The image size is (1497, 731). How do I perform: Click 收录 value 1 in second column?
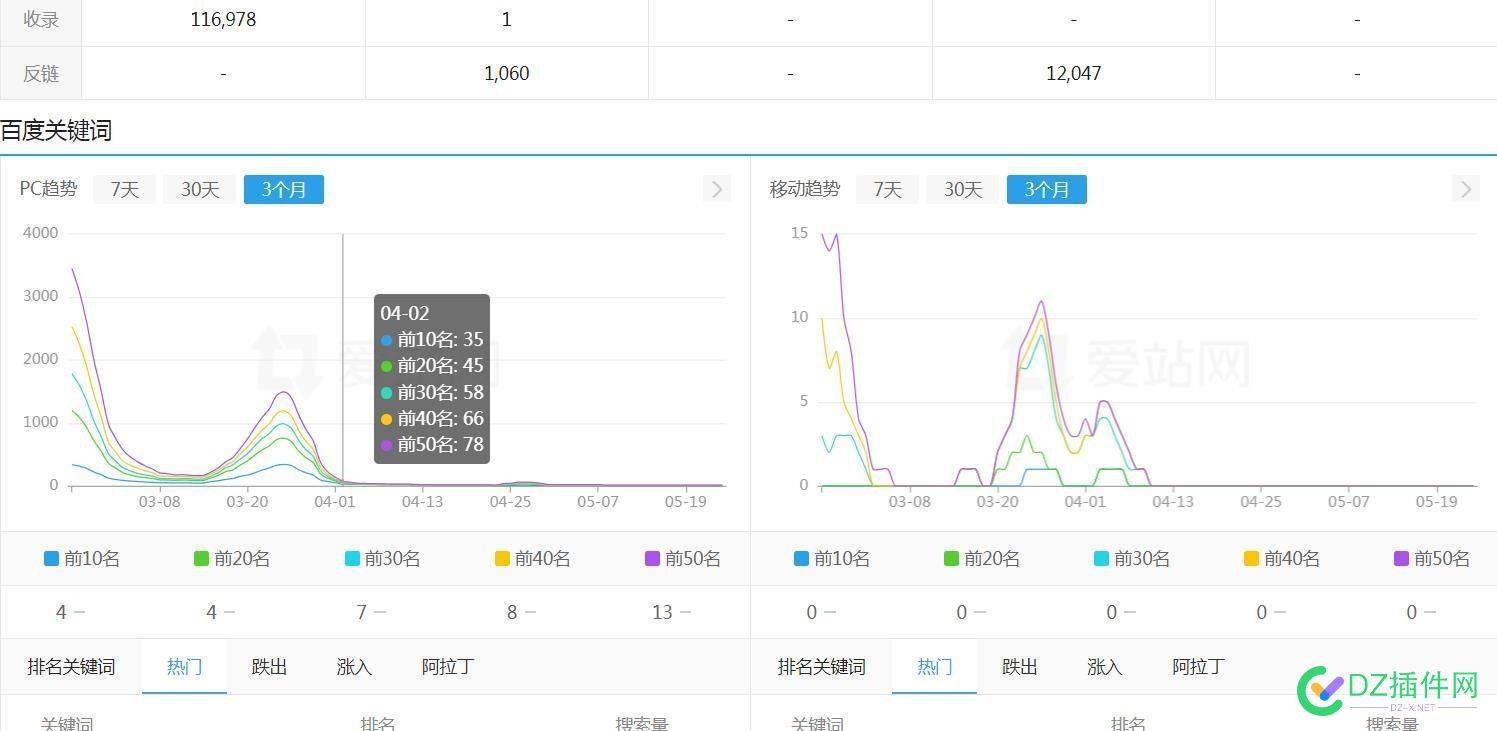[x=506, y=20]
